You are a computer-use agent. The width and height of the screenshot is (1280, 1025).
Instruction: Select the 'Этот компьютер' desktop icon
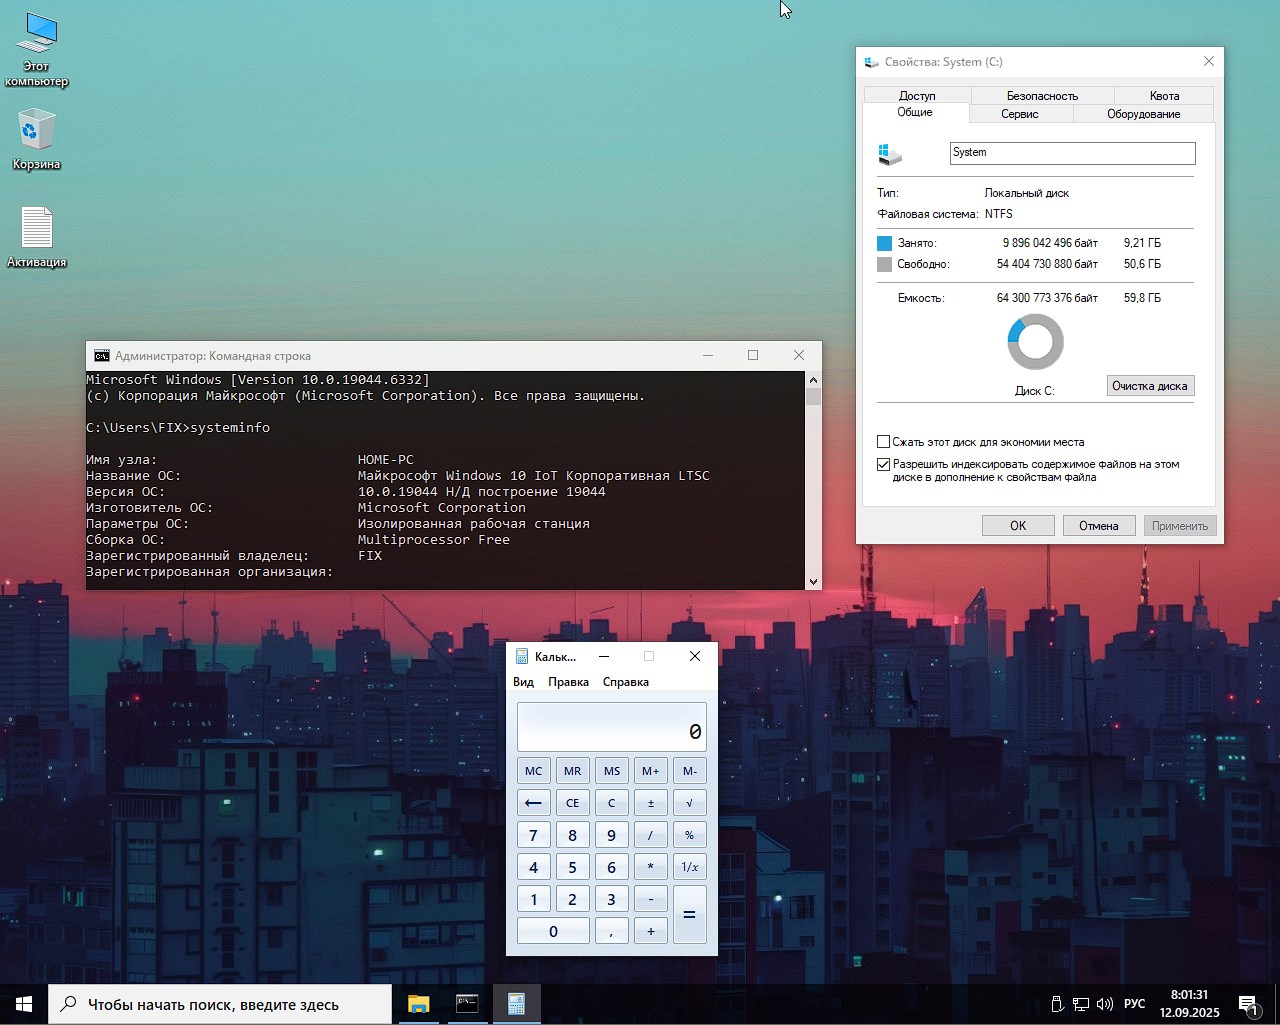[x=37, y=35]
